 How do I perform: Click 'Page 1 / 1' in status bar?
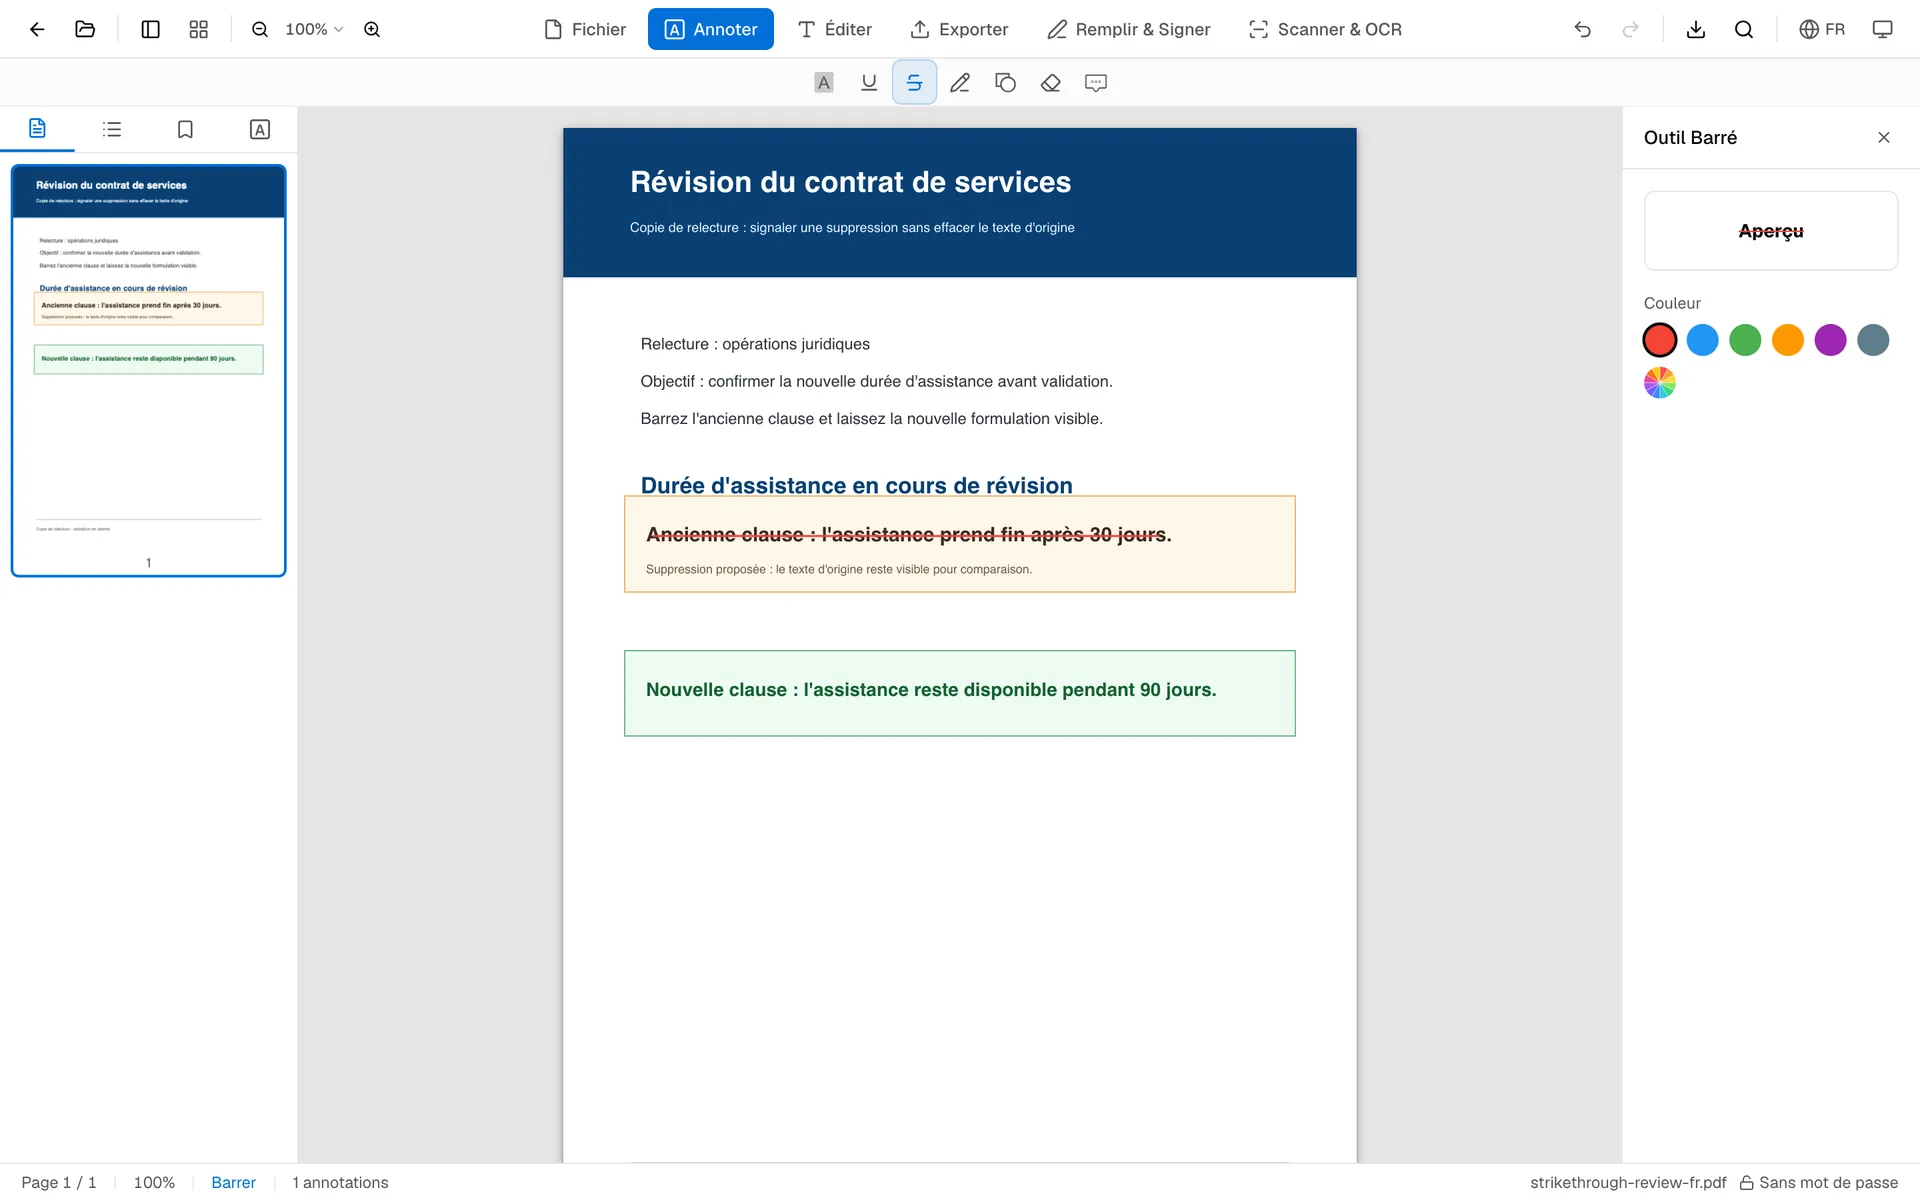coord(59,1182)
